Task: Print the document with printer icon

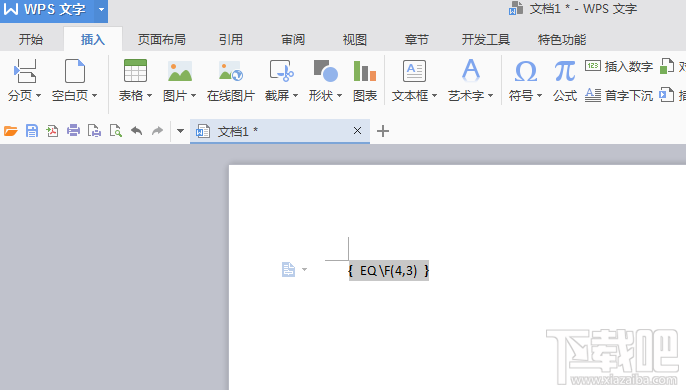Action: (x=74, y=130)
